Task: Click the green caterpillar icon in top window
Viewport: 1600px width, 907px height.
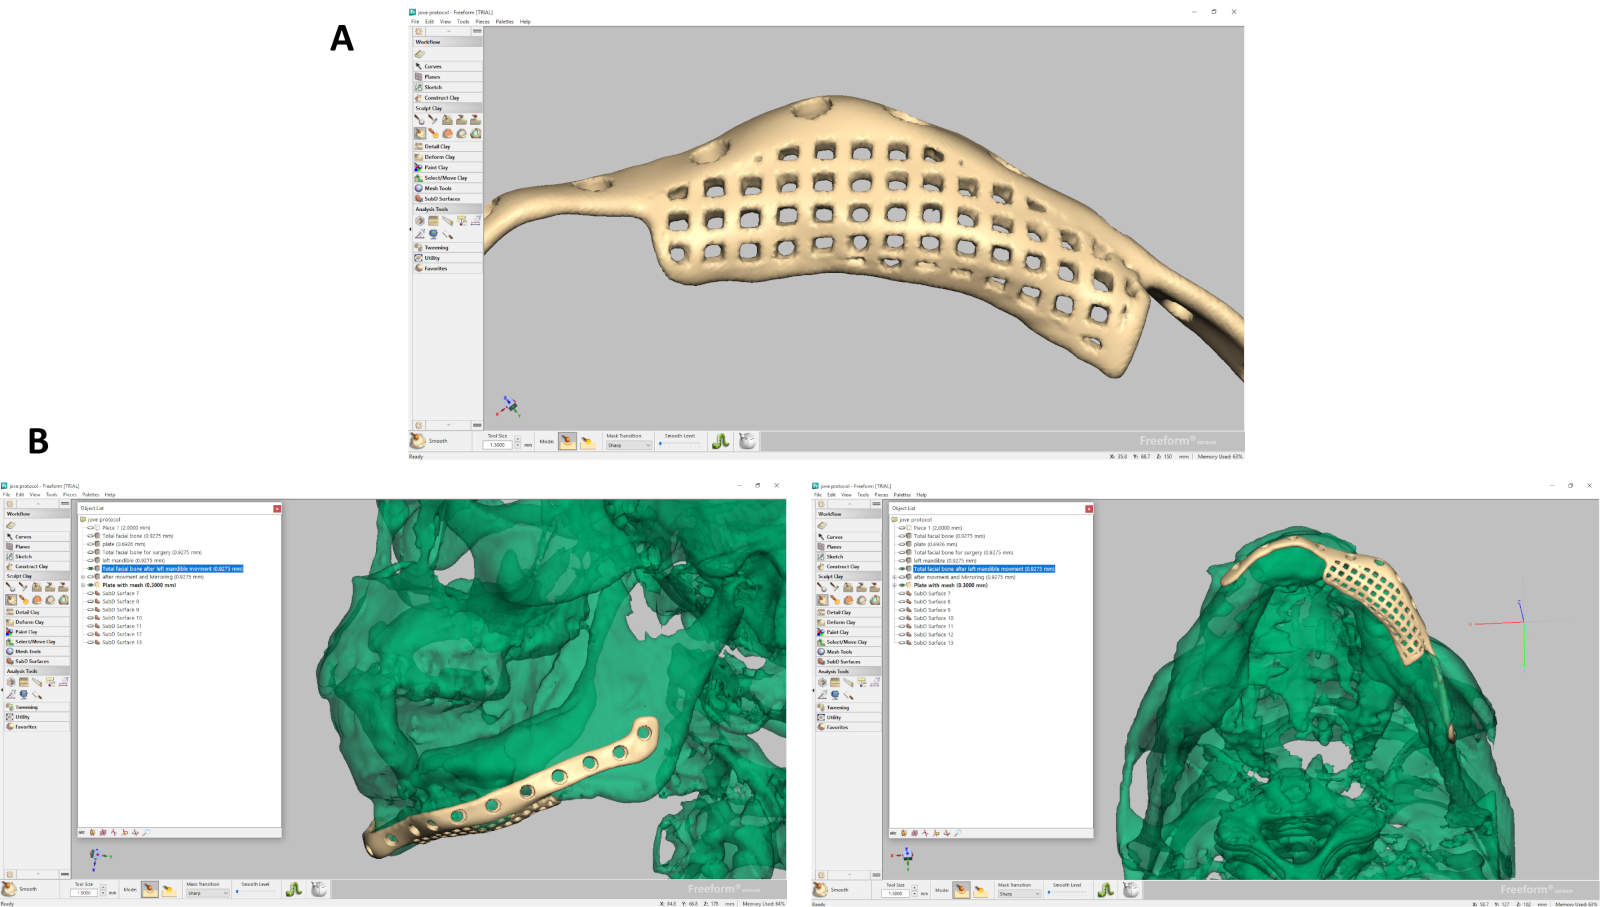Action: click(720, 441)
